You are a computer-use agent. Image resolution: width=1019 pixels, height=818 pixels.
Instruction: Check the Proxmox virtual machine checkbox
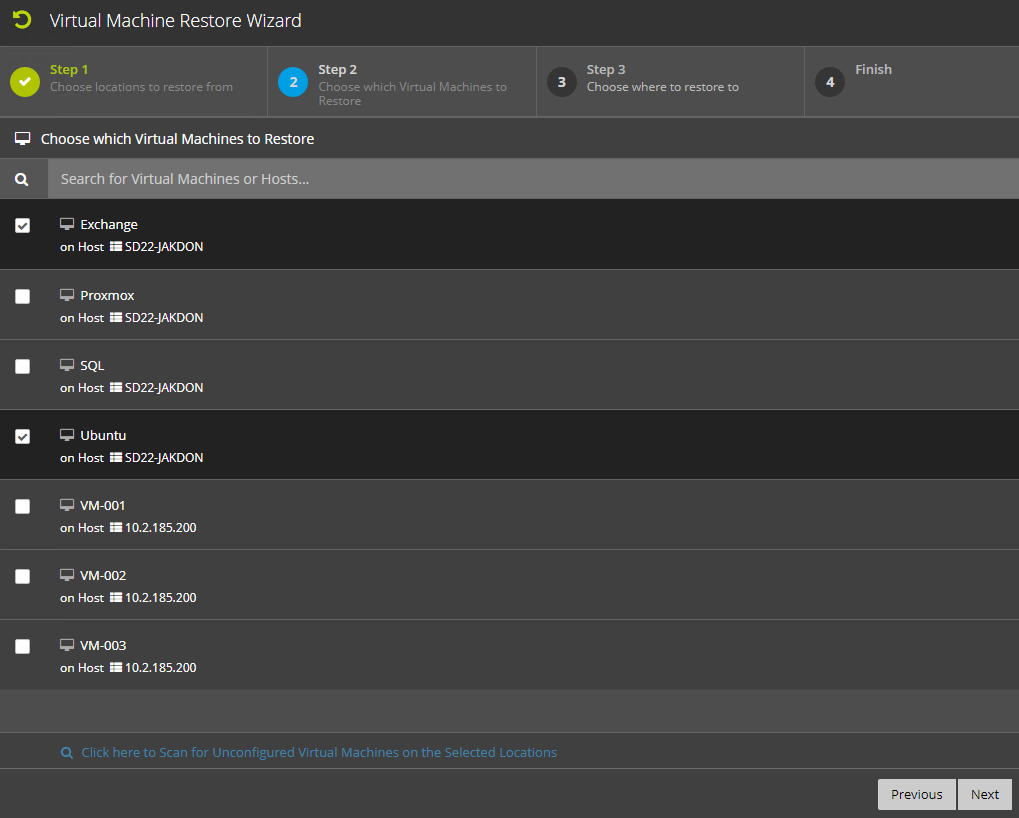click(22, 296)
